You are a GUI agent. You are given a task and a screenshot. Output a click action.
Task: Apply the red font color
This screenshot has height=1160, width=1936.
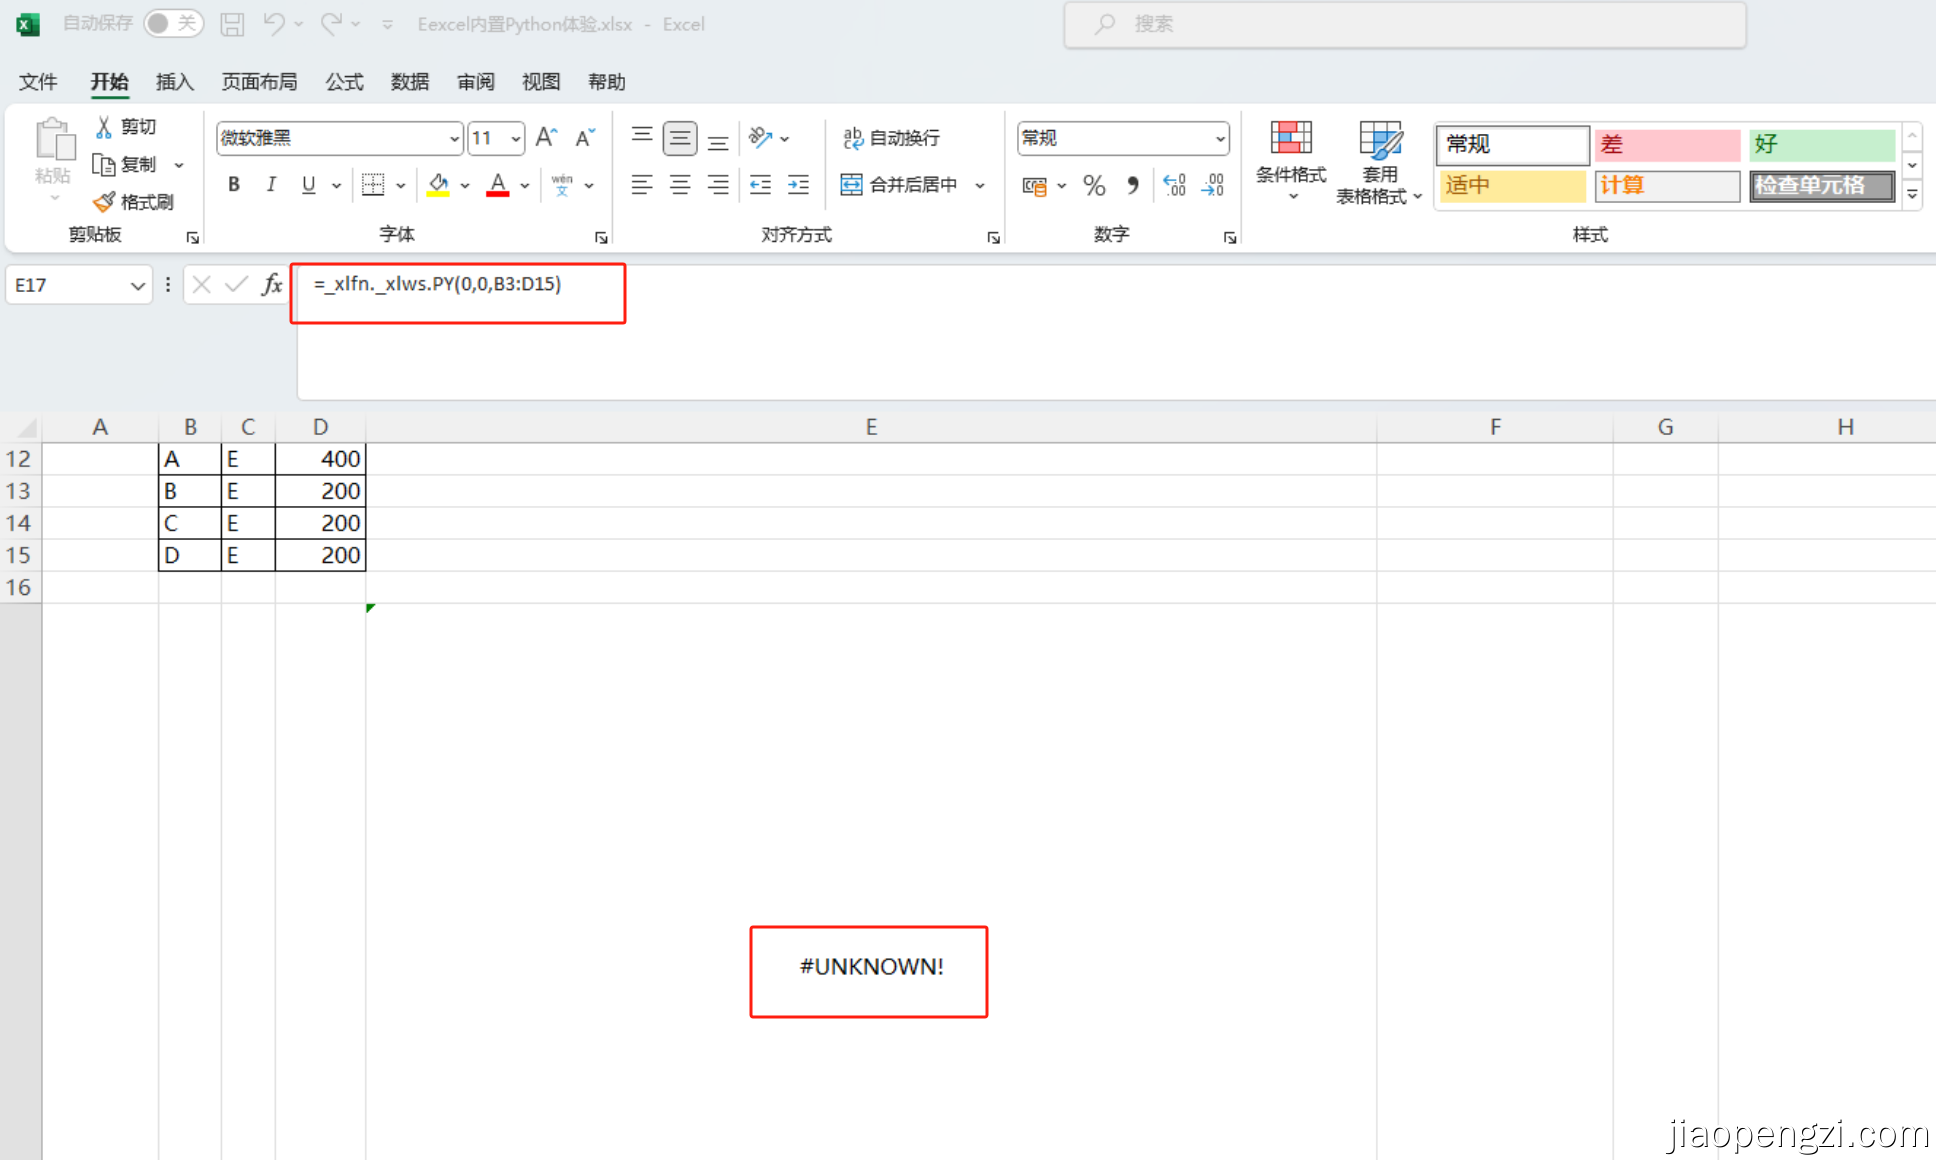tap(498, 184)
